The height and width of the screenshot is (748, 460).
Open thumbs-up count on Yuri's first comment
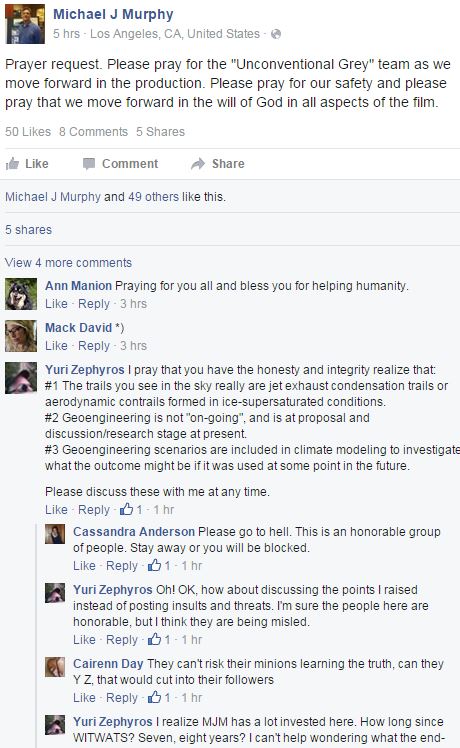coord(131,509)
